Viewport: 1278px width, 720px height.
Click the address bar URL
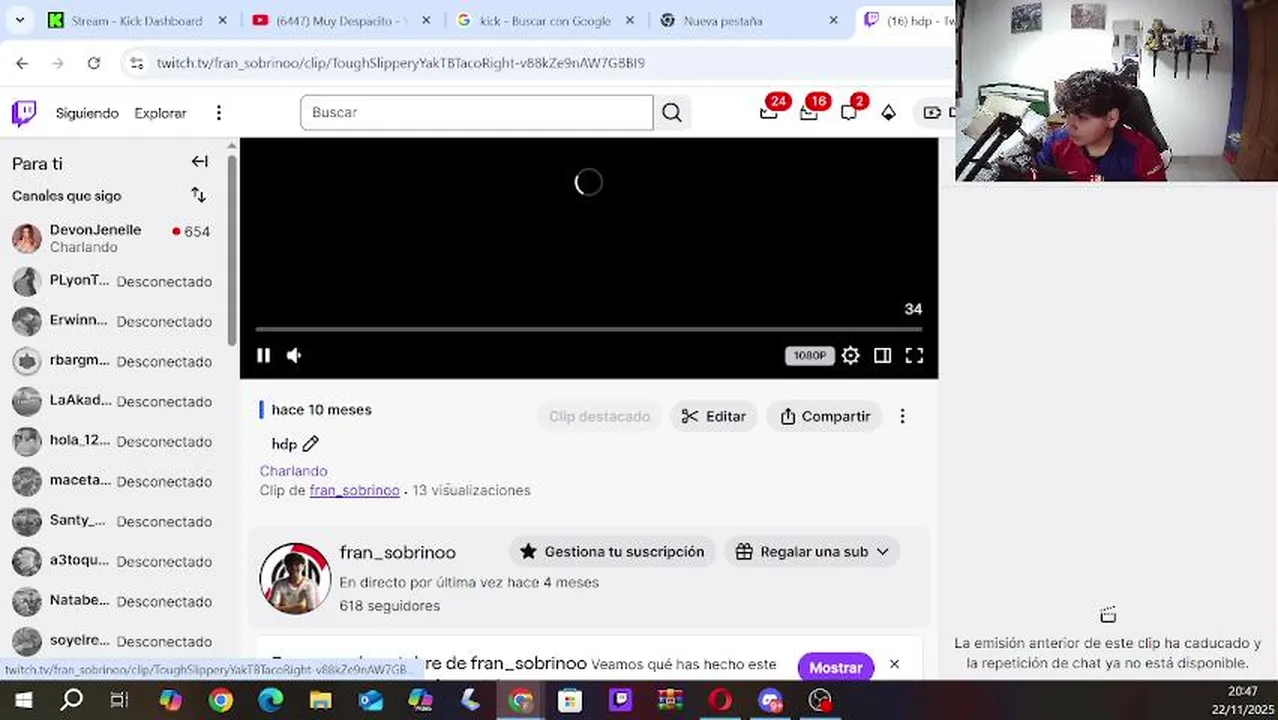[x=400, y=63]
